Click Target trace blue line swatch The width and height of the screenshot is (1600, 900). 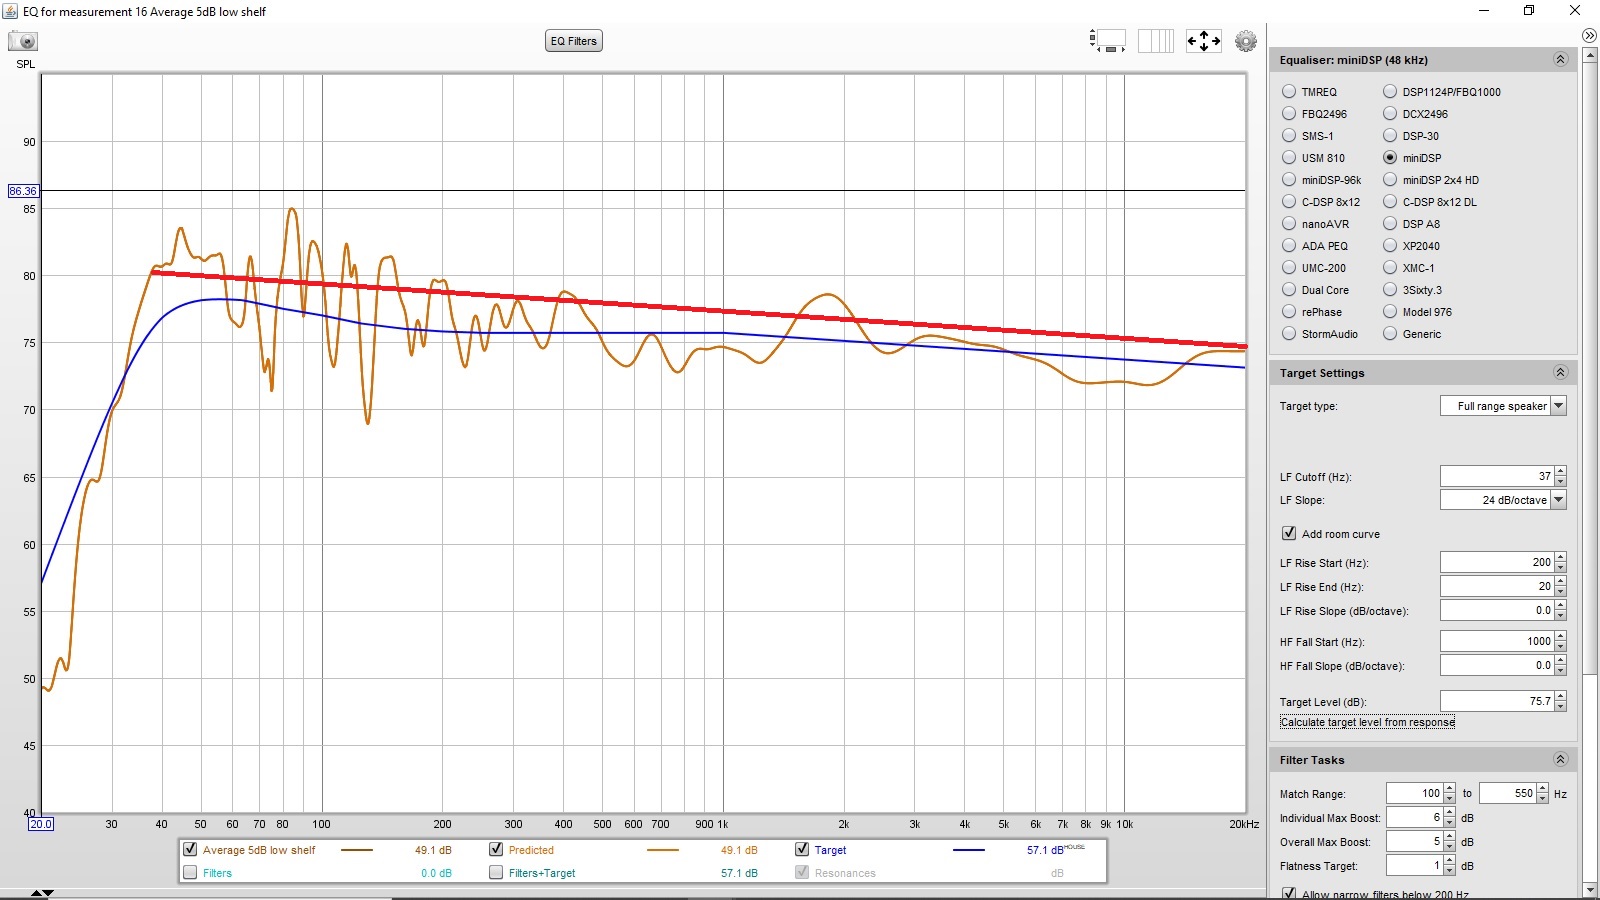tap(969, 850)
